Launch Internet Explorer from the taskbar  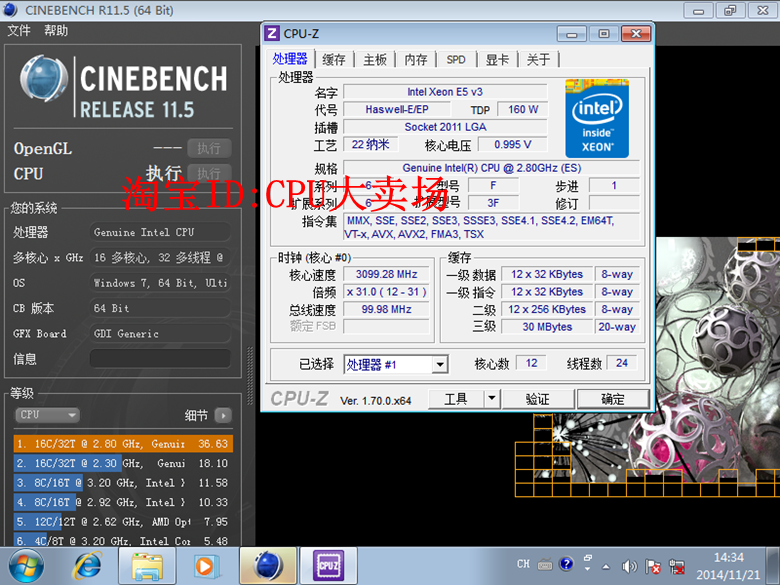(x=88, y=566)
